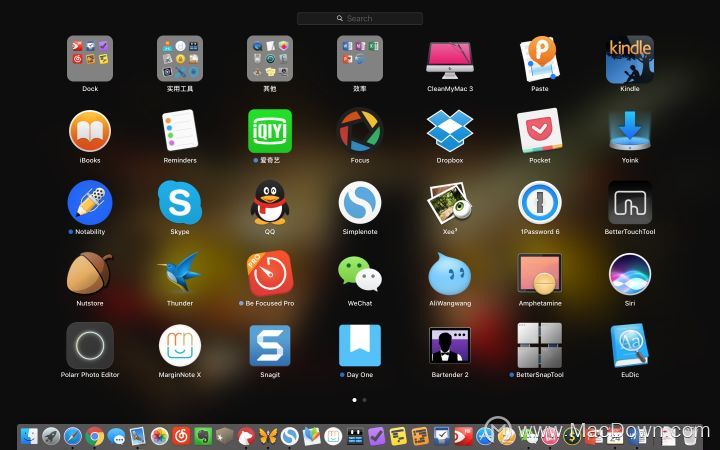Launch Siri
720x450 pixels.
[x=630, y=274]
